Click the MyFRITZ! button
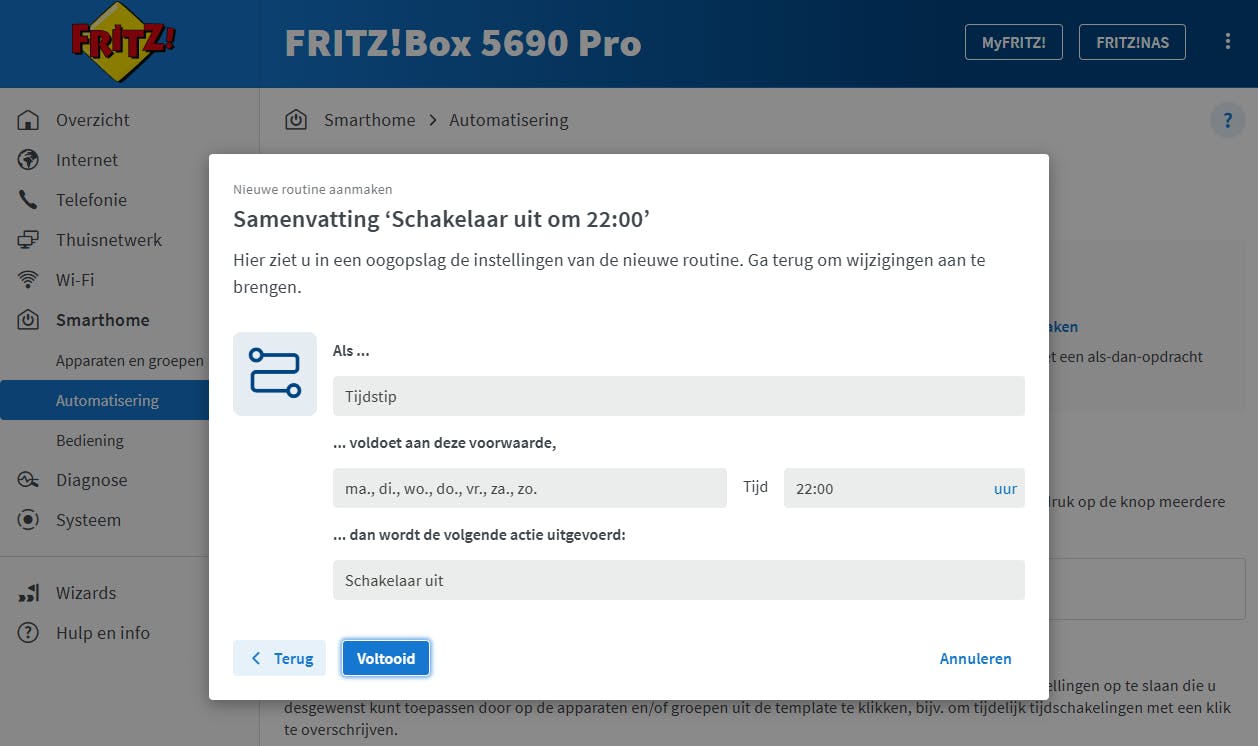 click(x=1014, y=42)
